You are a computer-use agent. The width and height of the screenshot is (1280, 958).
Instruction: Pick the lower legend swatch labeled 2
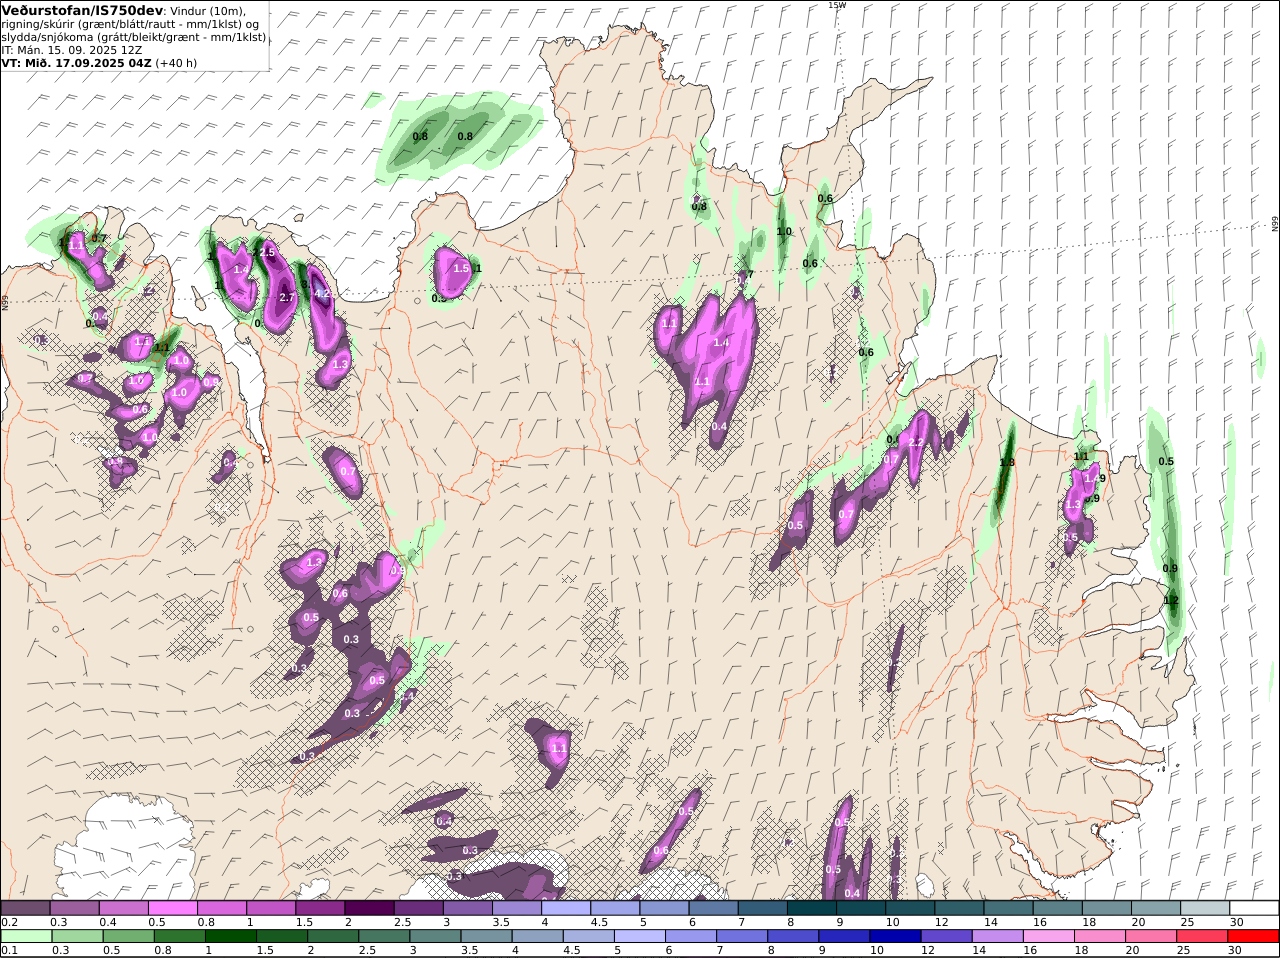tap(333, 936)
